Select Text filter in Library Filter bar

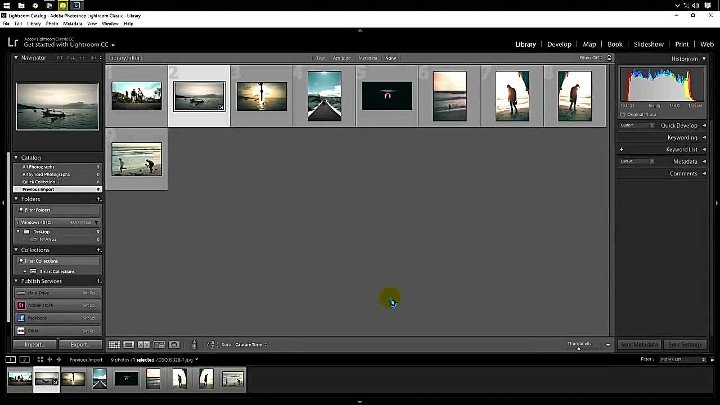(x=321, y=58)
